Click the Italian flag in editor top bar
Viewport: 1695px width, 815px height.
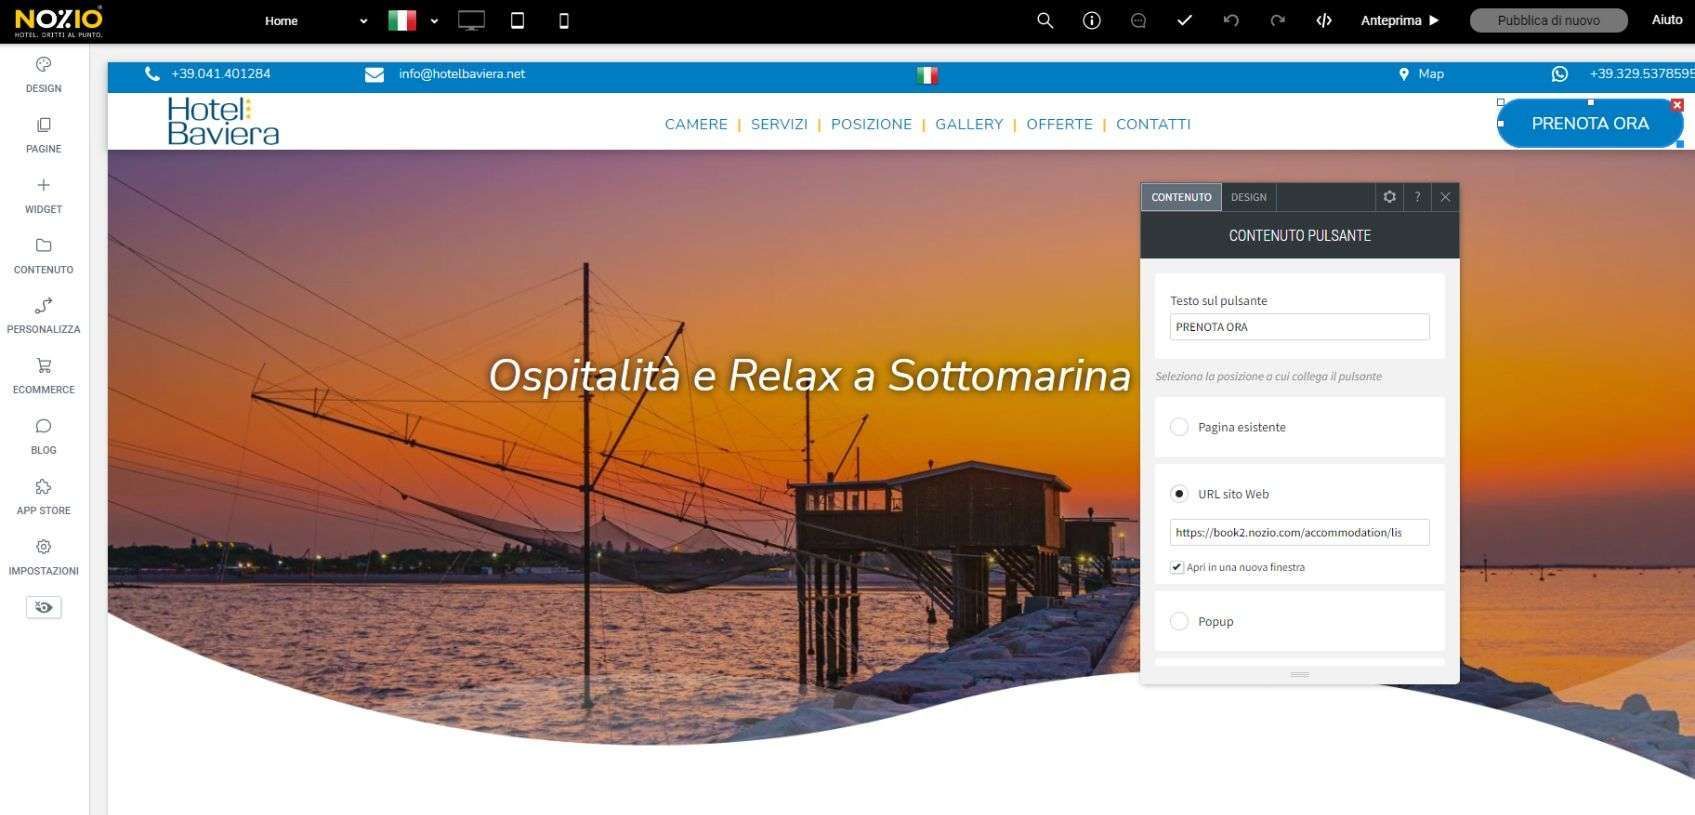[402, 20]
